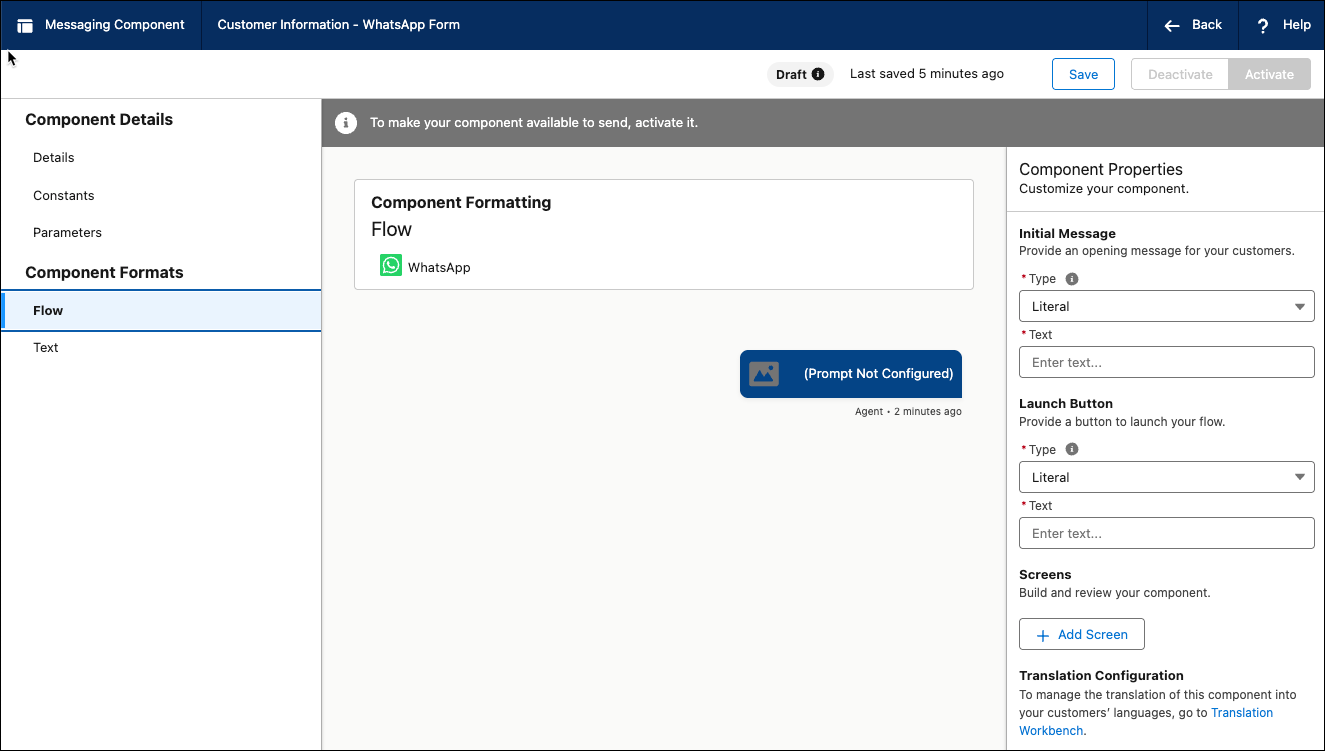
Task: Click the Messaging Component app icon
Action: click(26, 26)
